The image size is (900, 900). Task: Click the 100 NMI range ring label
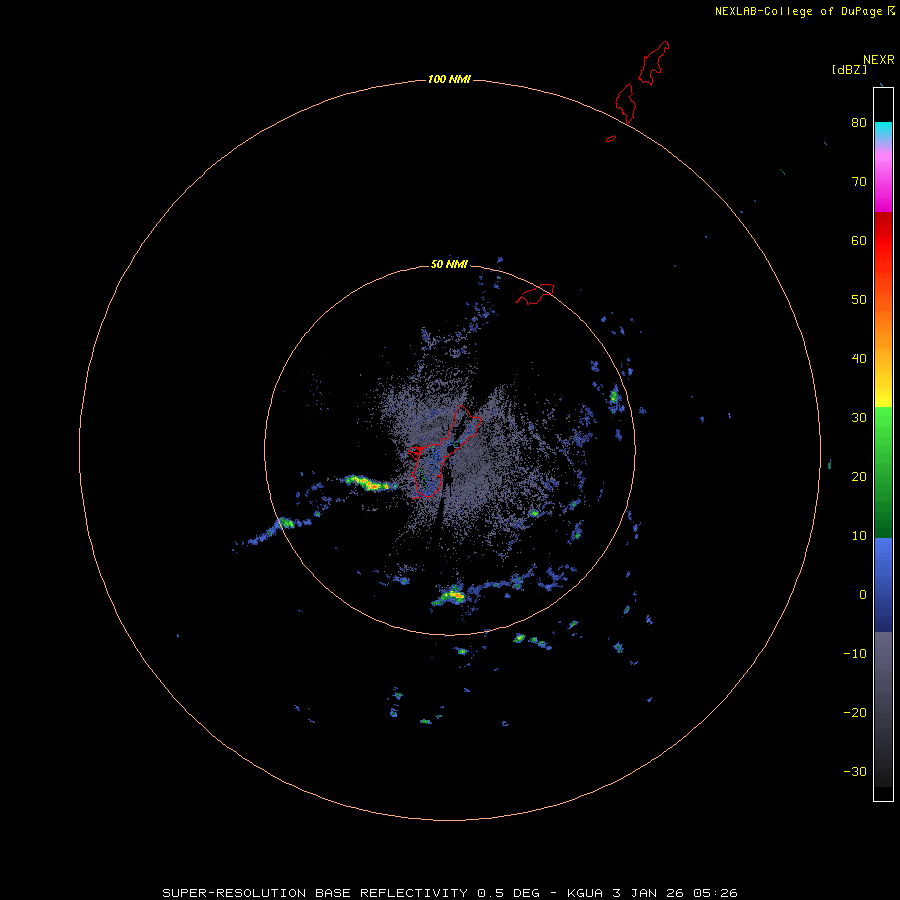pyautogui.click(x=449, y=79)
